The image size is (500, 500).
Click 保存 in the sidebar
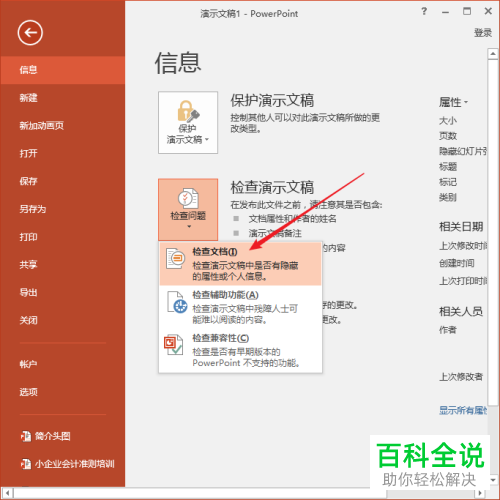click(63, 181)
